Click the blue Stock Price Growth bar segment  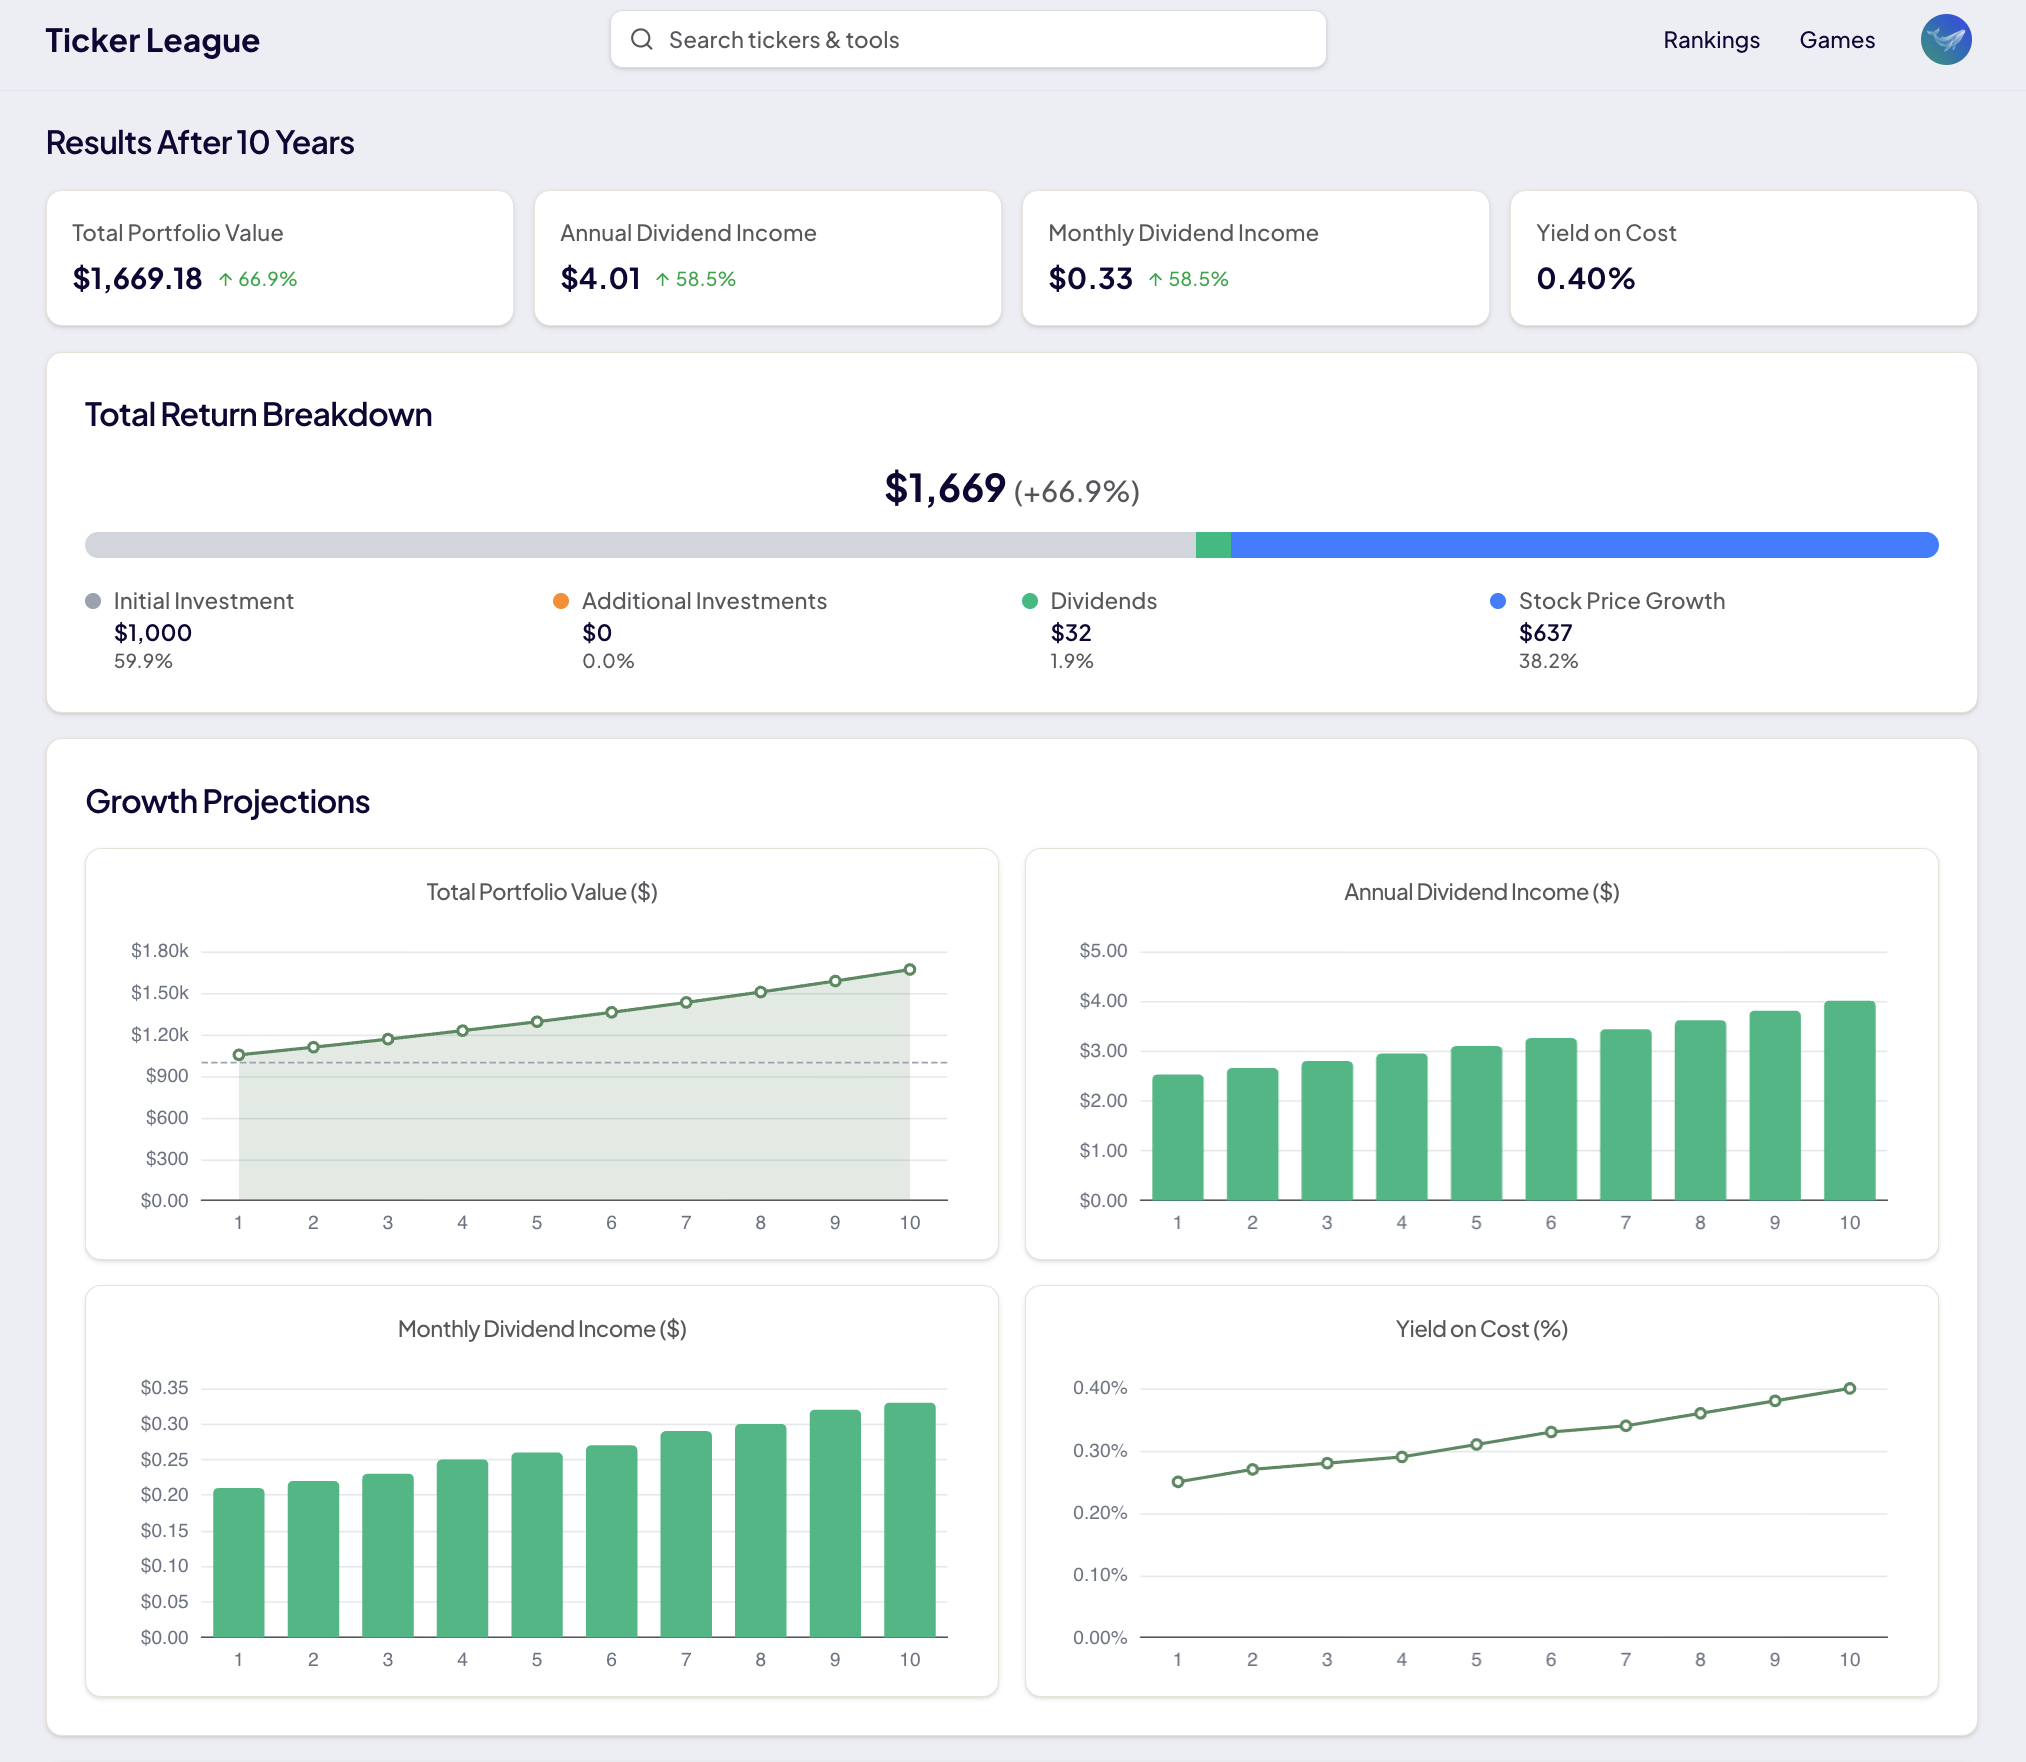click(1584, 545)
